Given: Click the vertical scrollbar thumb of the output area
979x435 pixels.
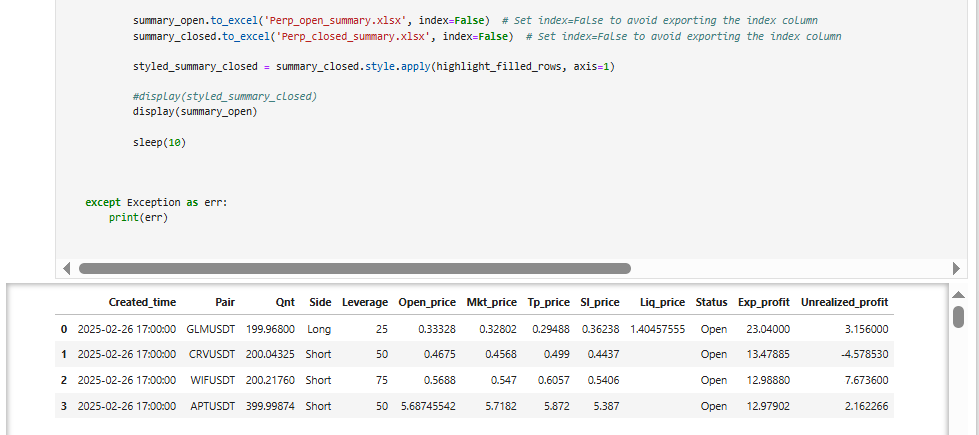Looking at the screenshot, I should [958, 316].
